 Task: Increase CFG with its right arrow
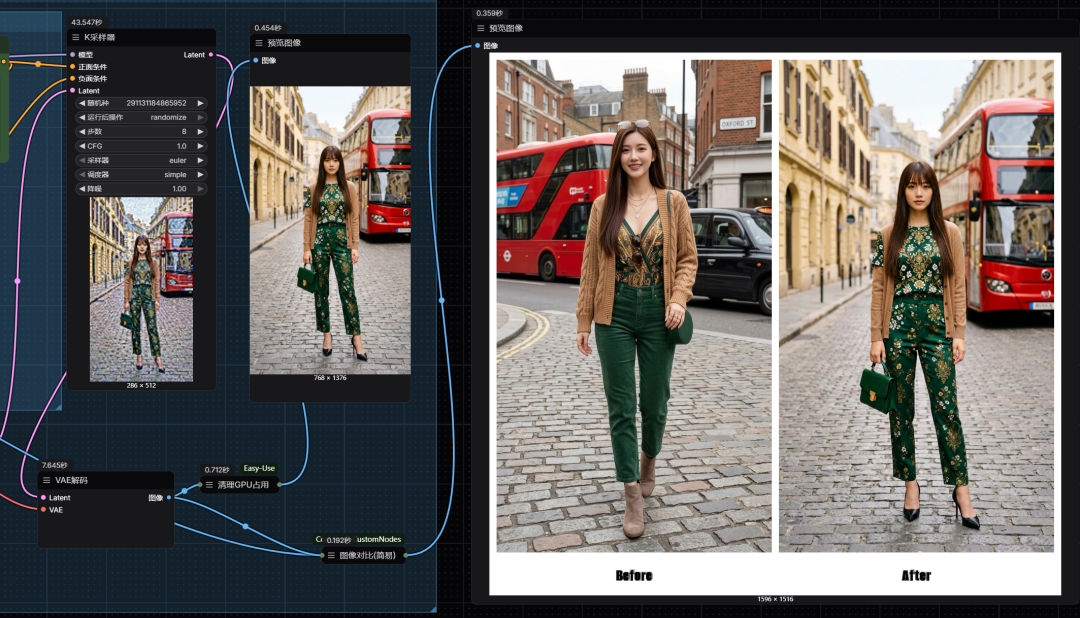pyautogui.click(x=200, y=146)
